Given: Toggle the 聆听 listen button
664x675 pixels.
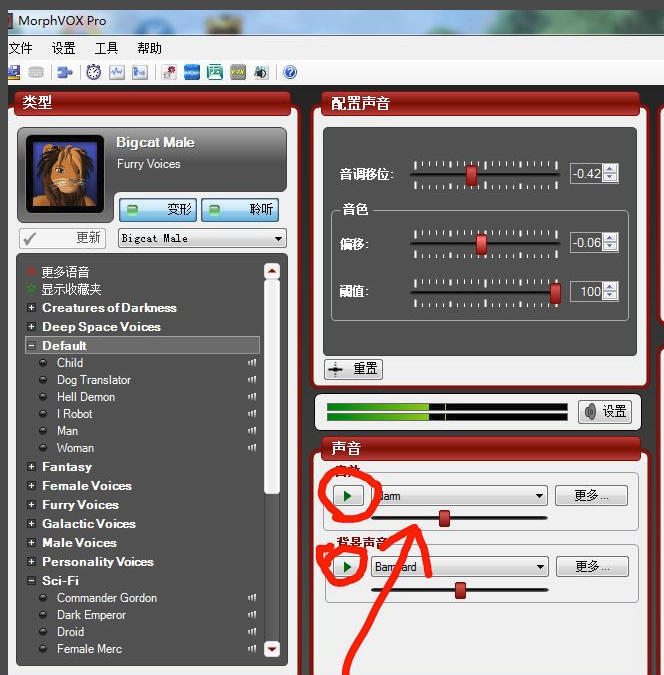Looking at the screenshot, I should [240, 210].
